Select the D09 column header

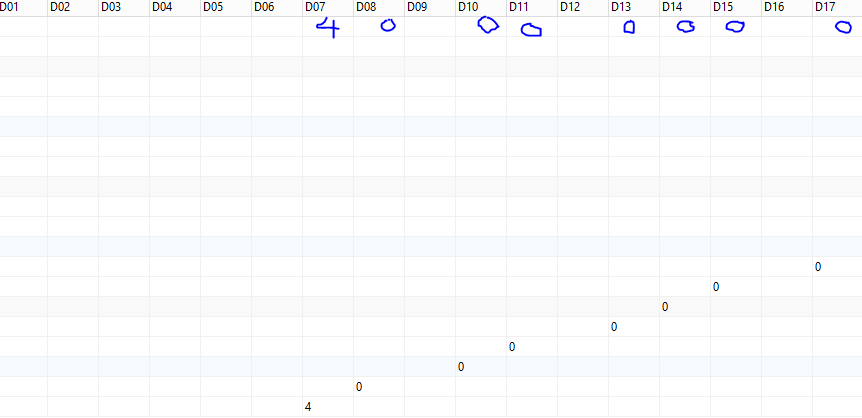tap(430, 8)
